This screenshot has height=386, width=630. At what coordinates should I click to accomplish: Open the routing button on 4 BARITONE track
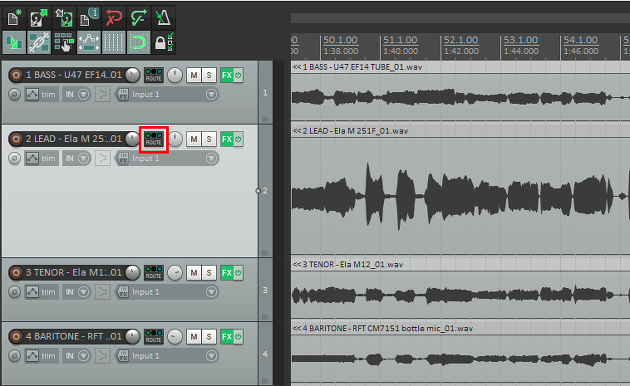pyautogui.click(x=154, y=337)
